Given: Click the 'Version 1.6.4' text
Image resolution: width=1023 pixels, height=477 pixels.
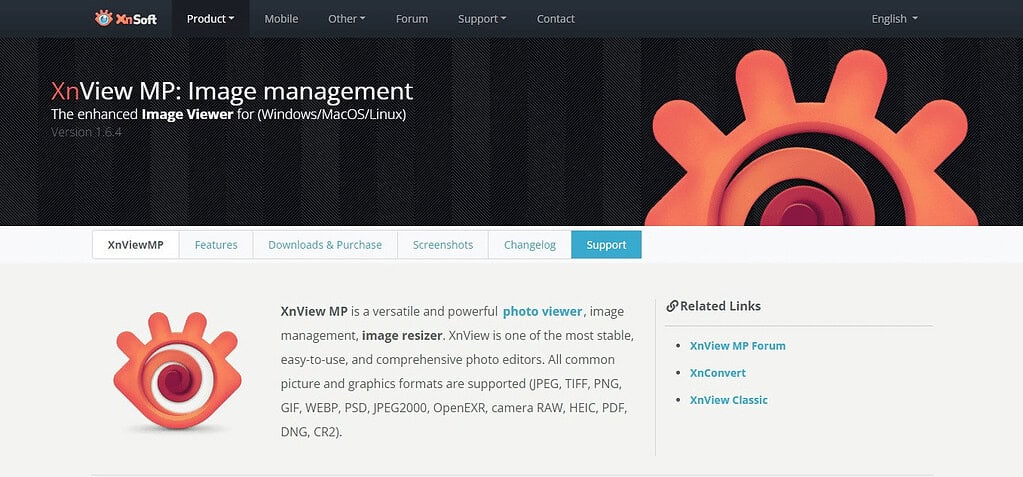Looking at the screenshot, I should tap(86, 132).
